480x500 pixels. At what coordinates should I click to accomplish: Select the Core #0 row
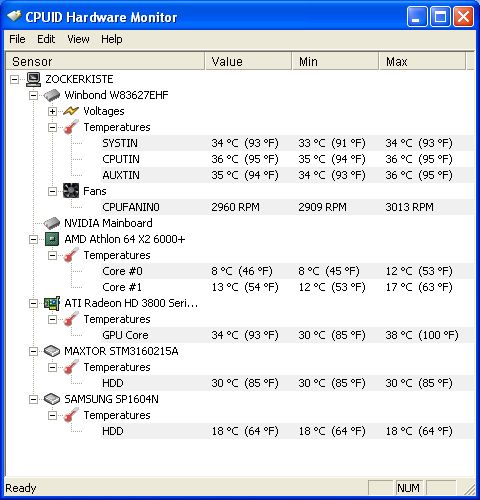pyautogui.click(x=287, y=271)
